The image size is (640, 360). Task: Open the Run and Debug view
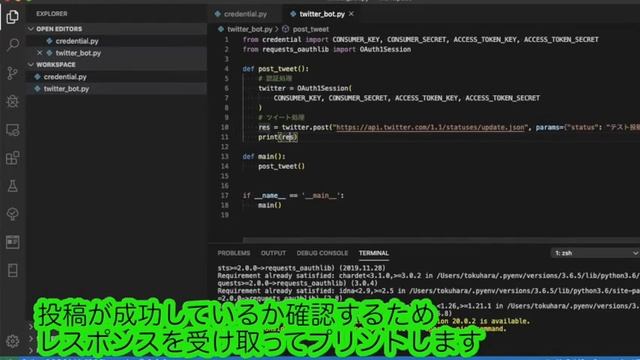pyautogui.click(x=13, y=101)
